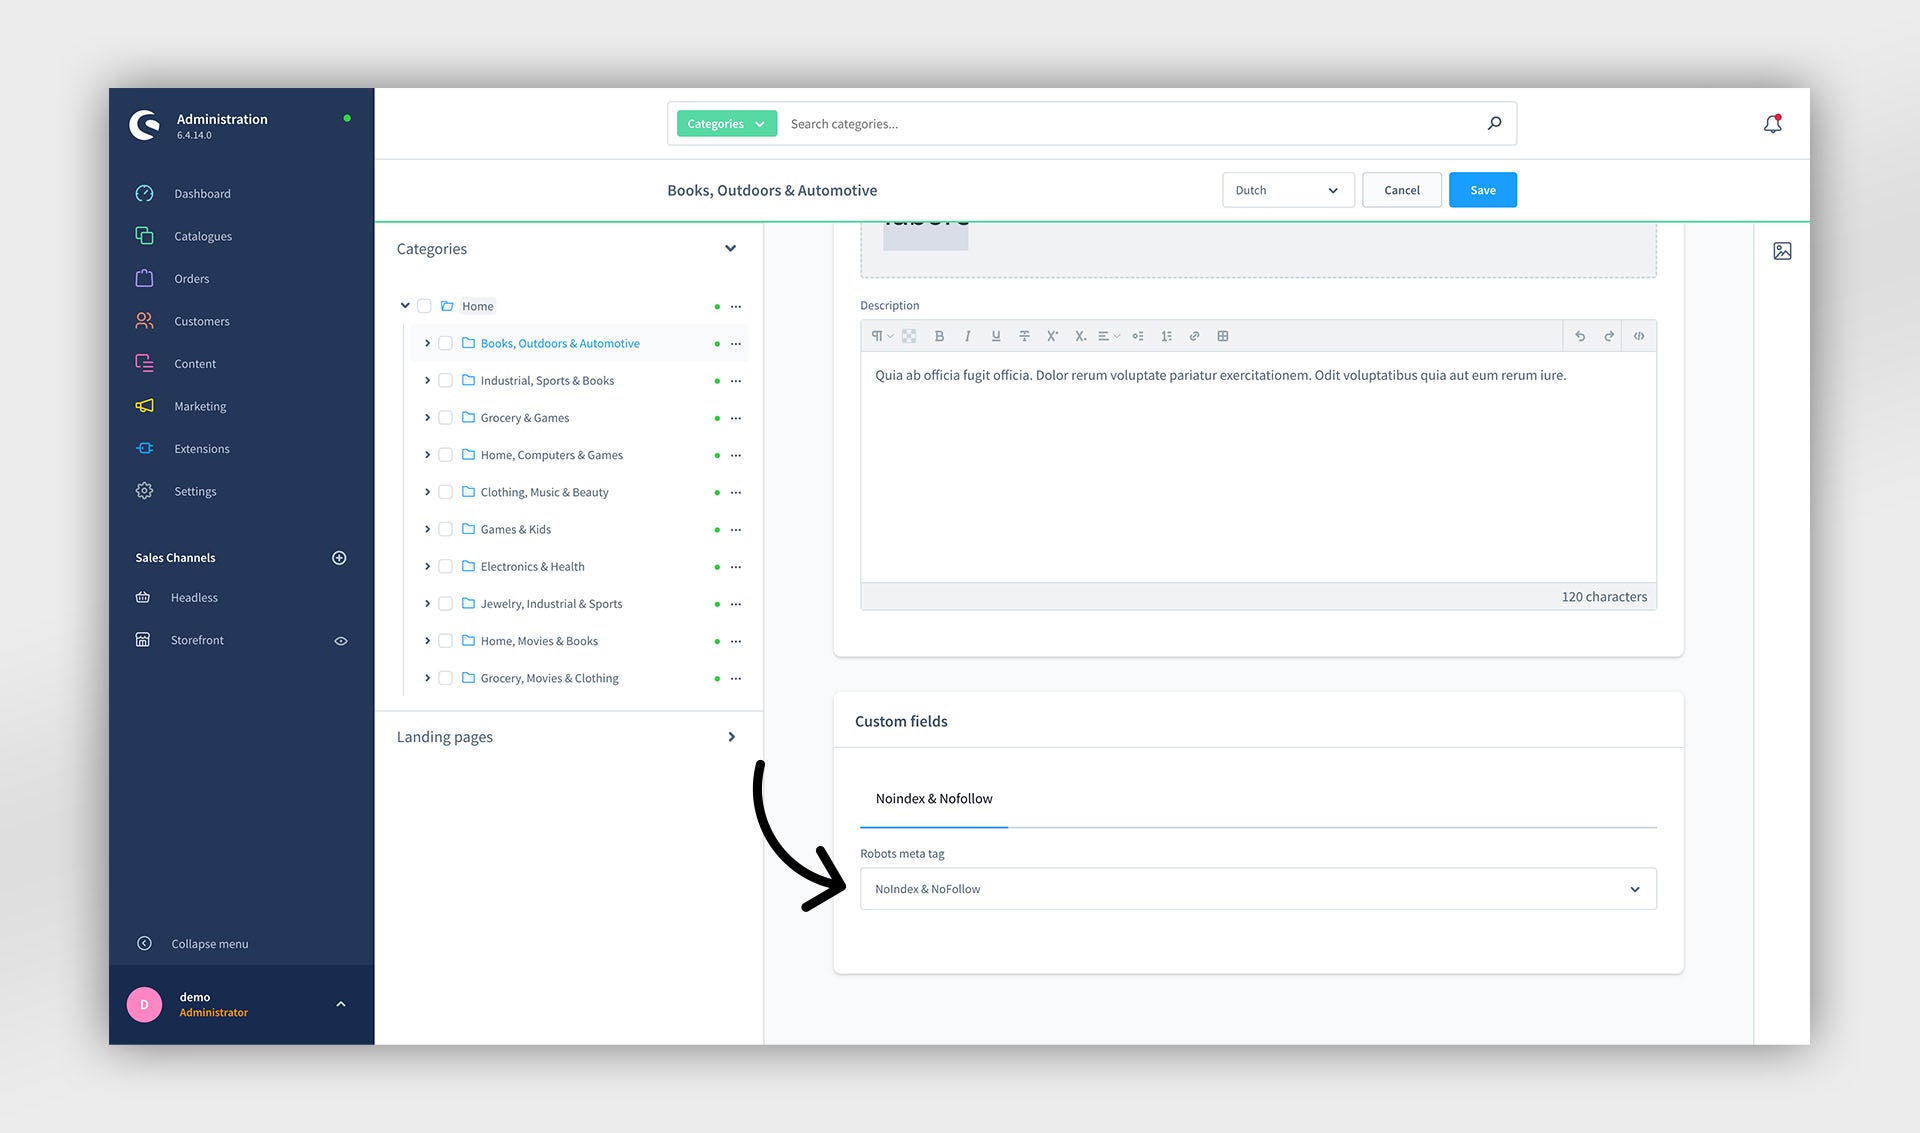Viewport: 1920px width, 1133px height.
Task: Open the Extensions plug icon
Action: click(x=145, y=448)
